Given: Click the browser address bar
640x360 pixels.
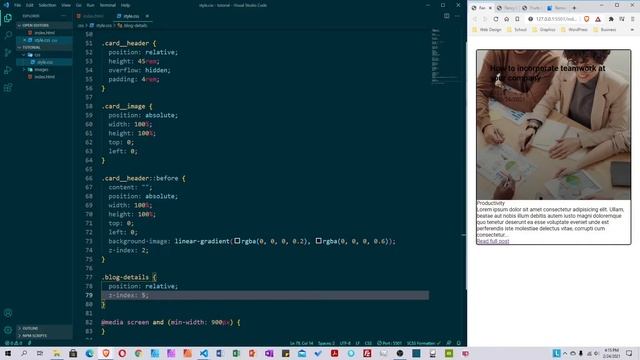Looking at the screenshot, I should point(553,19).
